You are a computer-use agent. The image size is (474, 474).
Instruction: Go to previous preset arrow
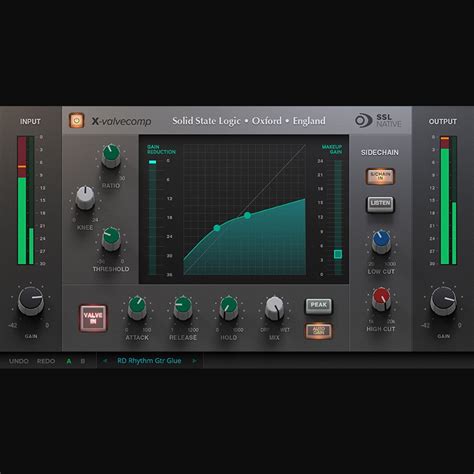click(105, 361)
